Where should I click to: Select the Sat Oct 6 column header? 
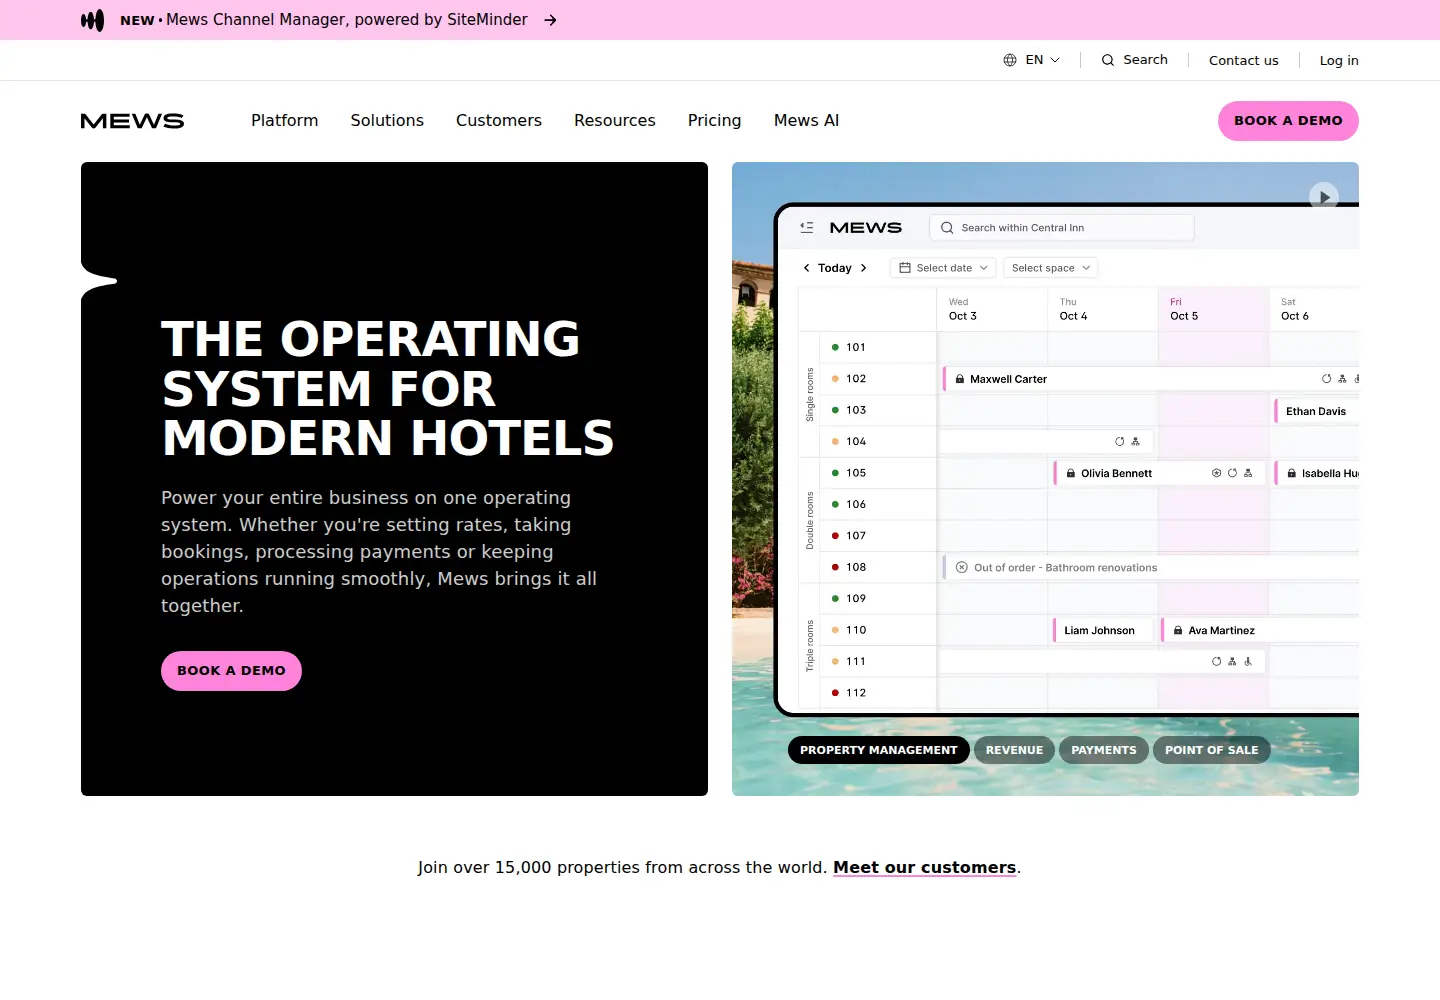point(1314,309)
